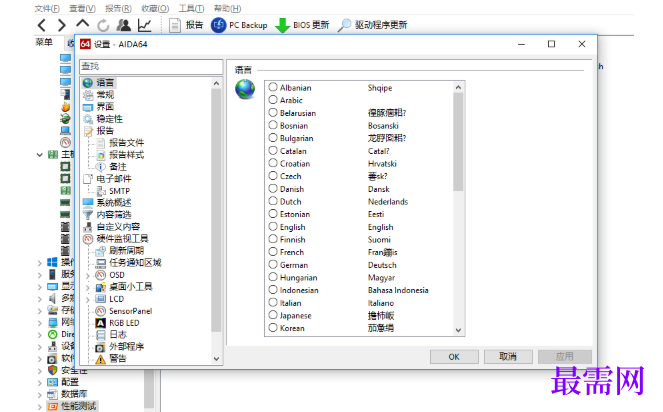Open the 界面 interface settings item
The height and width of the screenshot is (412, 663).
pyautogui.click(x=99, y=107)
